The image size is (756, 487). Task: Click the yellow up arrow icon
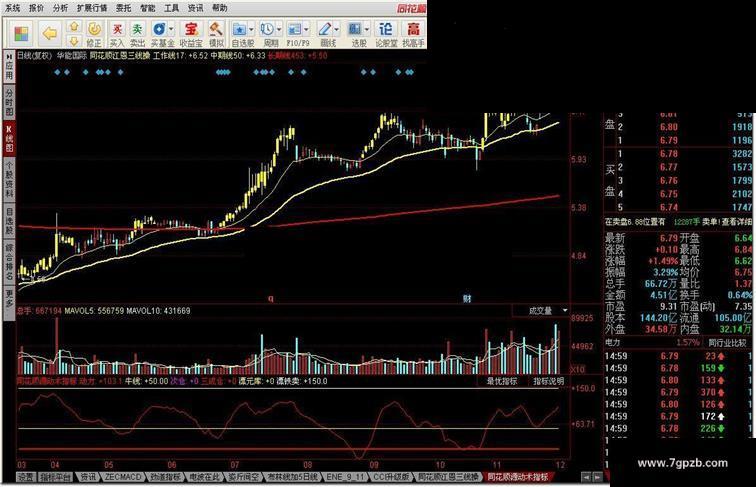coord(74,27)
